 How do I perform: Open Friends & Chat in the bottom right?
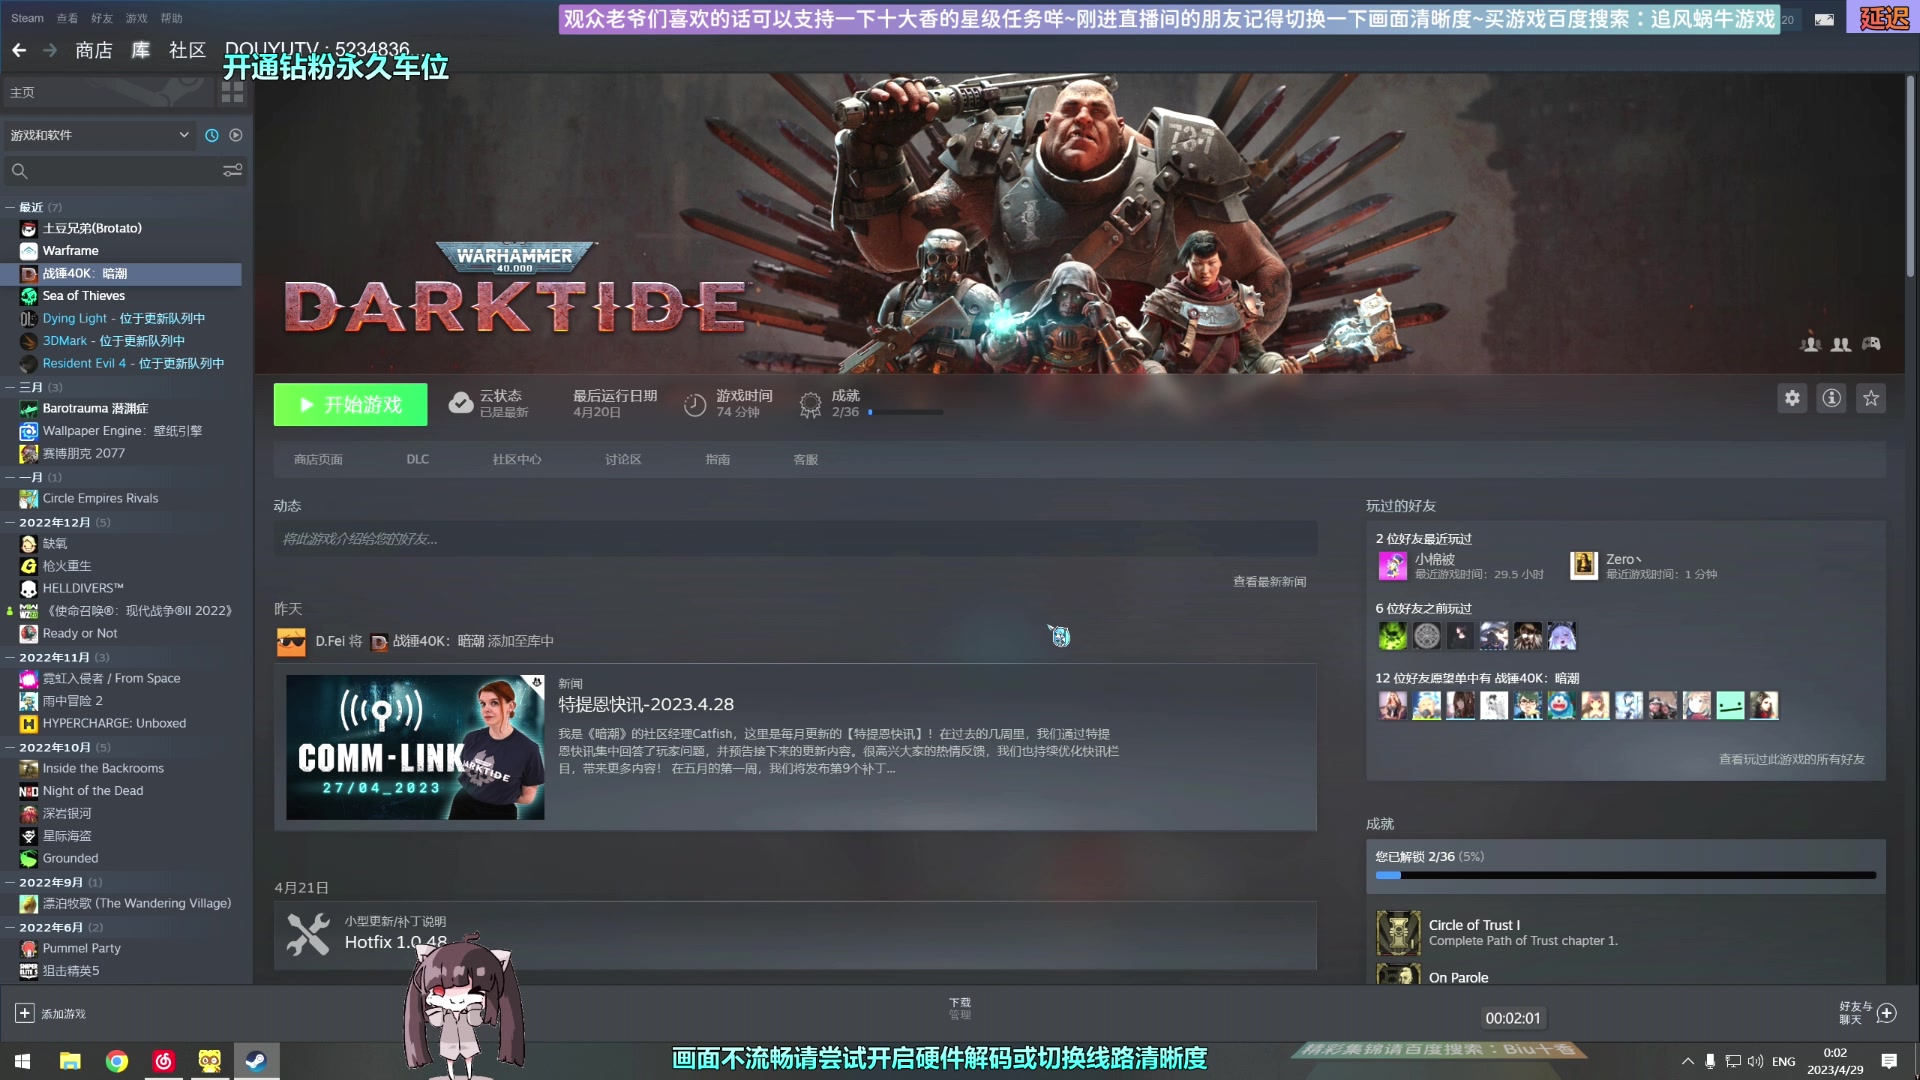click(x=1855, y=1013)
